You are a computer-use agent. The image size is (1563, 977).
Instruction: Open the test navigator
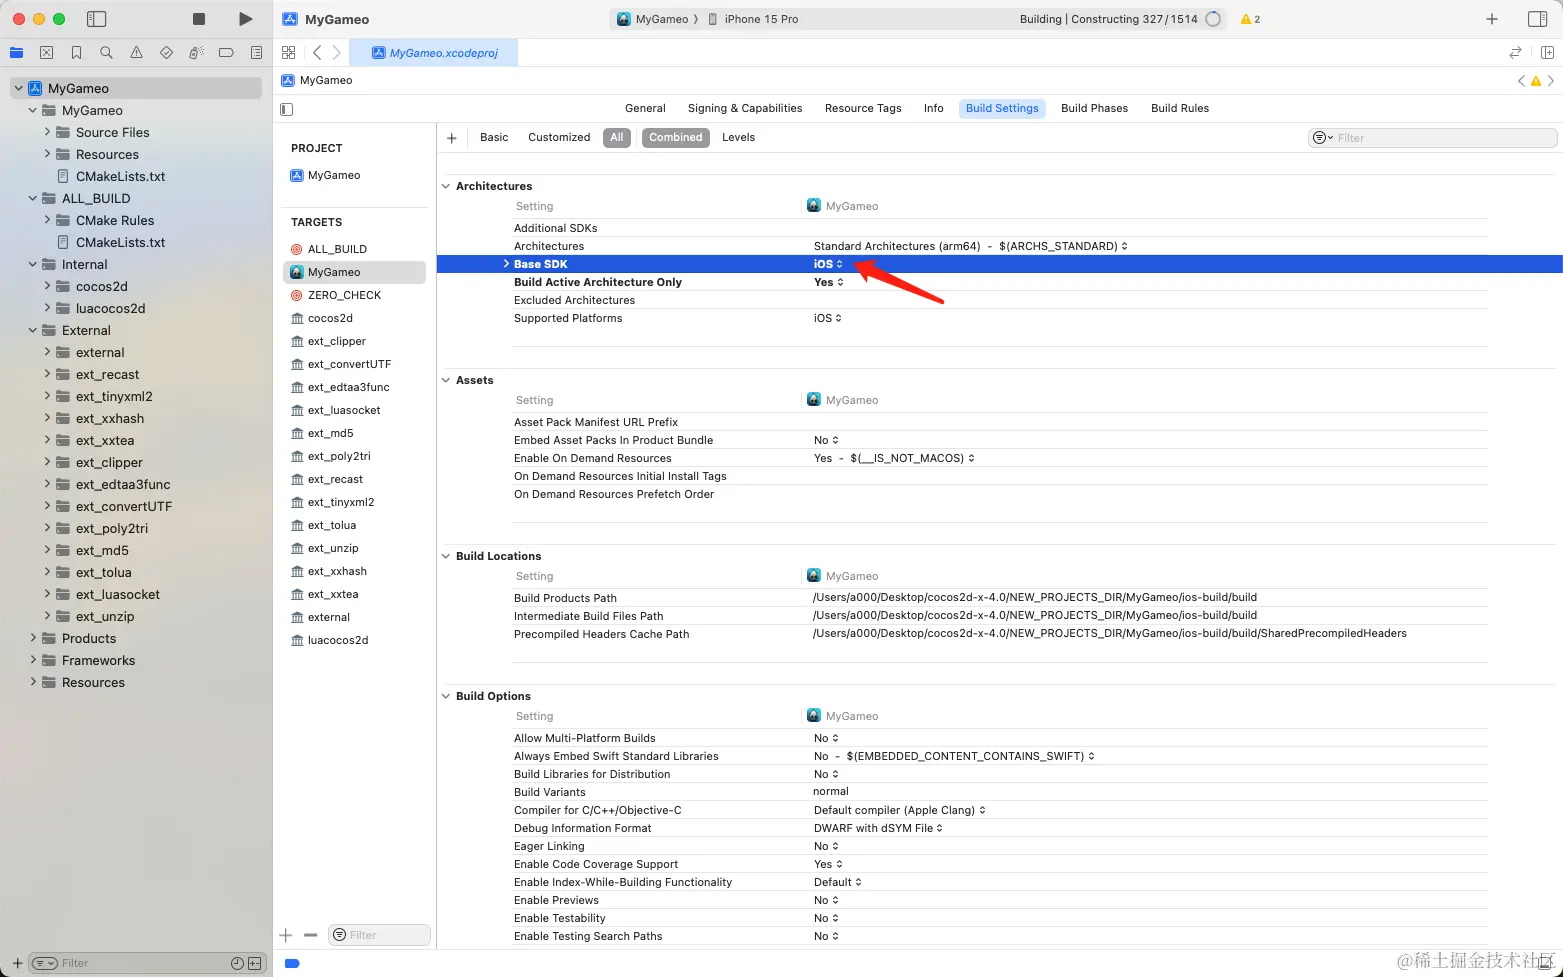coord(166,52)
